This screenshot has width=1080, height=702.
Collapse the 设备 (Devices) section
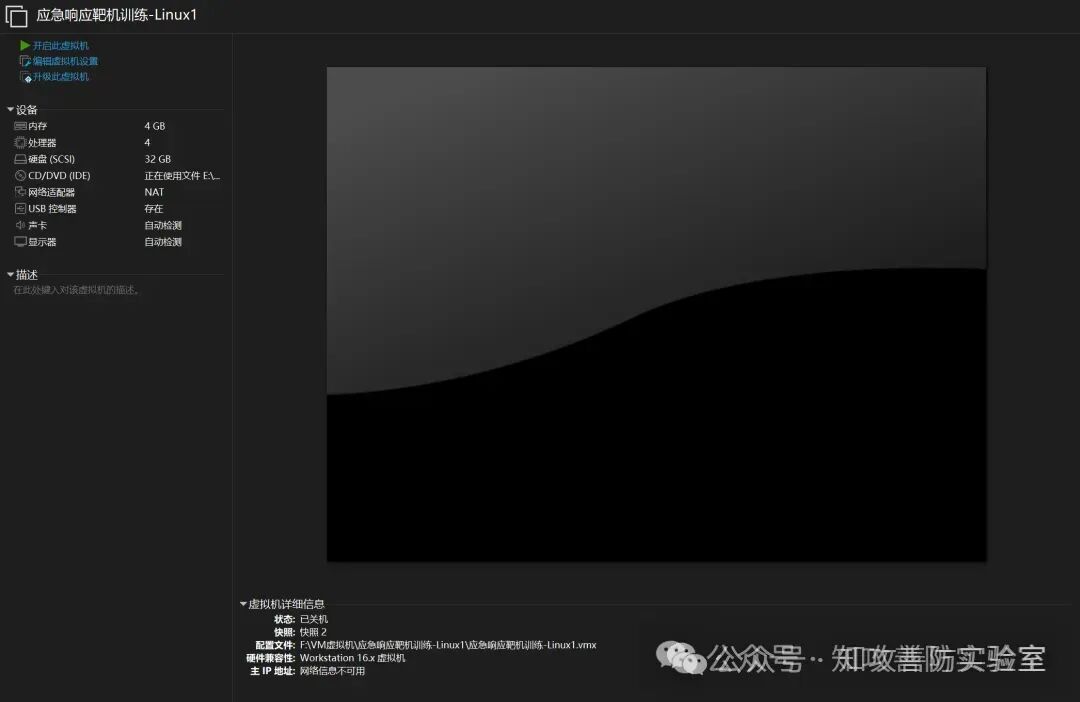coord(10,110)
